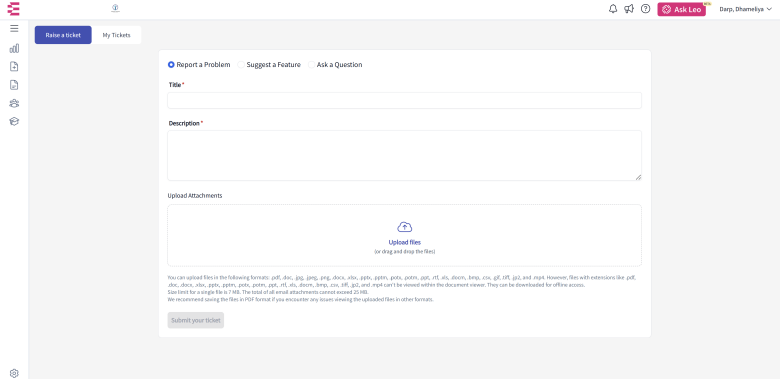Image resolution: width=780 pixels, height=379 pixels.
Task: Click the description resize handle corner
Action: [x=638, y=177]
